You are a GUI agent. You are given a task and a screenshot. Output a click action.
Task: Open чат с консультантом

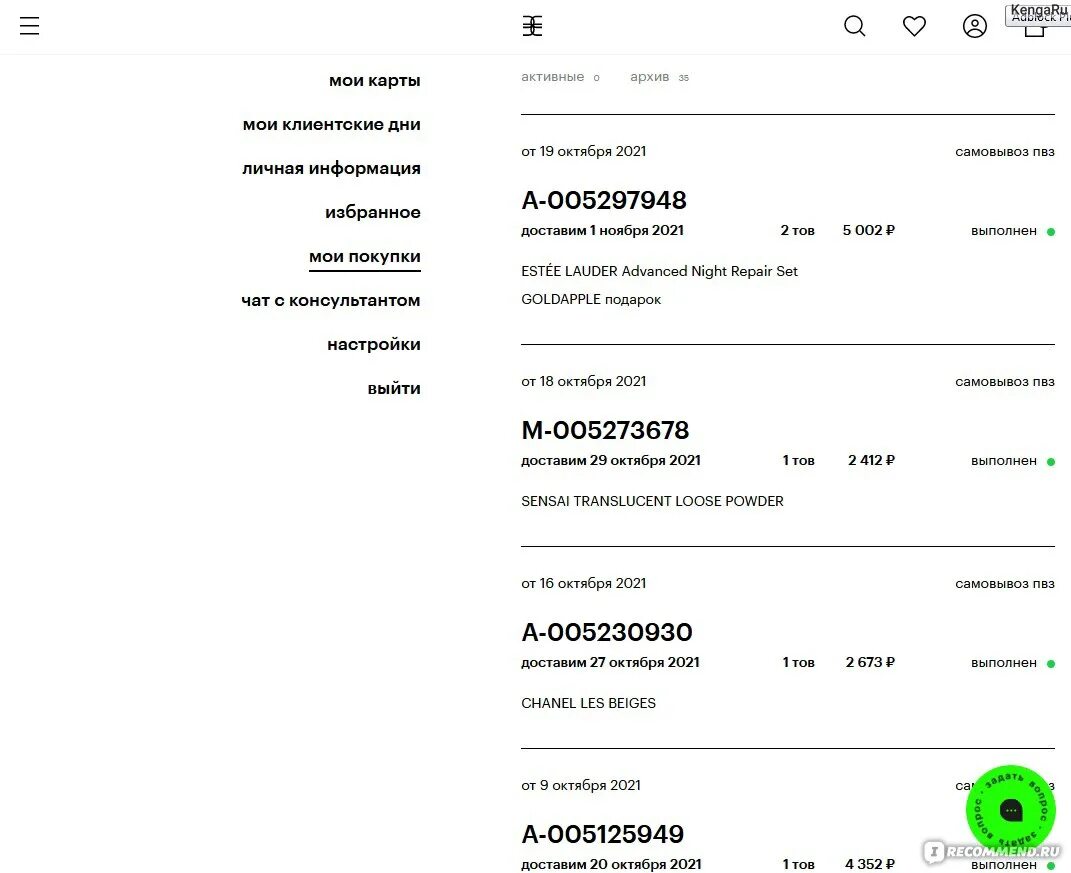331,301
